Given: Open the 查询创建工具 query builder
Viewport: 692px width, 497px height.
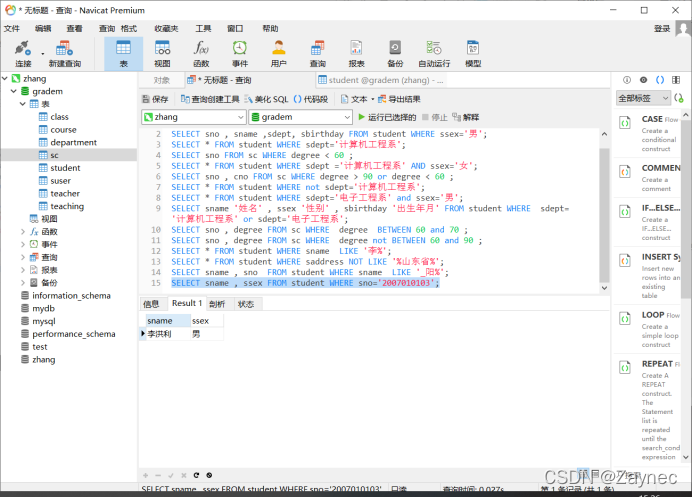Looking at the screenshot, I should click(x=210, y=99).
